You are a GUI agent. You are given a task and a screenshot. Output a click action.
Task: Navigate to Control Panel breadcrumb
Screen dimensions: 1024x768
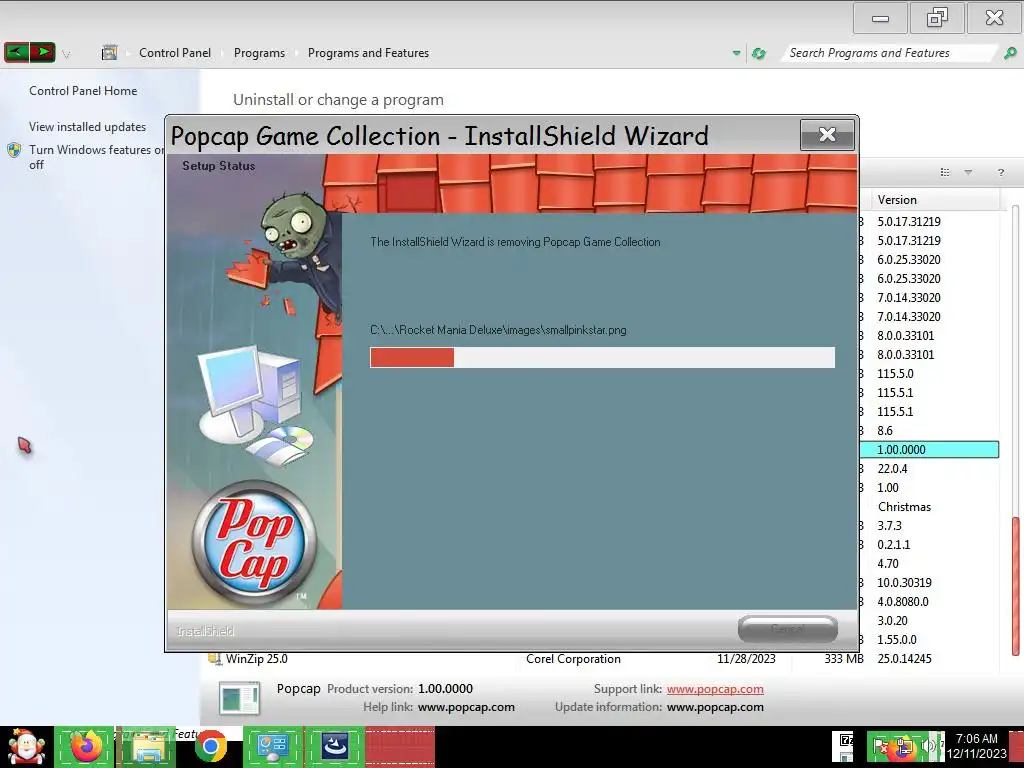[x=174, y=53]
